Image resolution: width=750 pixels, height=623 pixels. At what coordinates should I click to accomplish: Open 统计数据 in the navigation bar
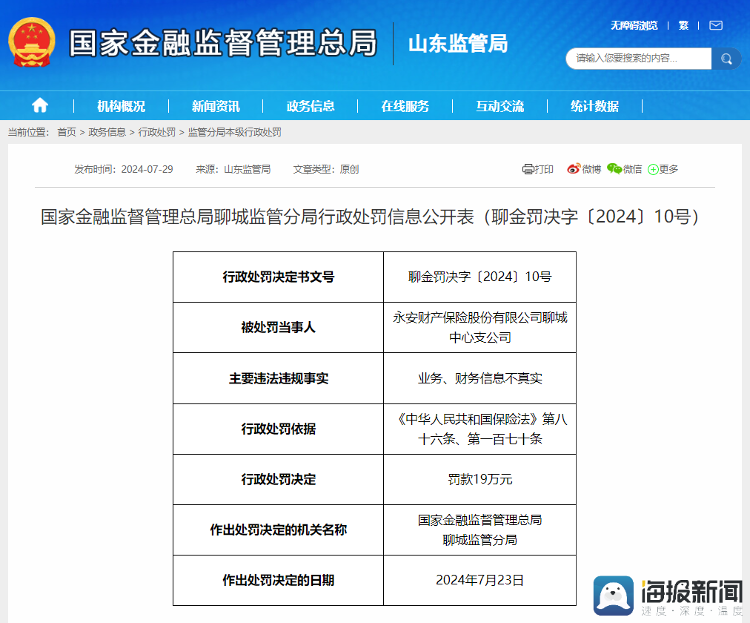594,106
